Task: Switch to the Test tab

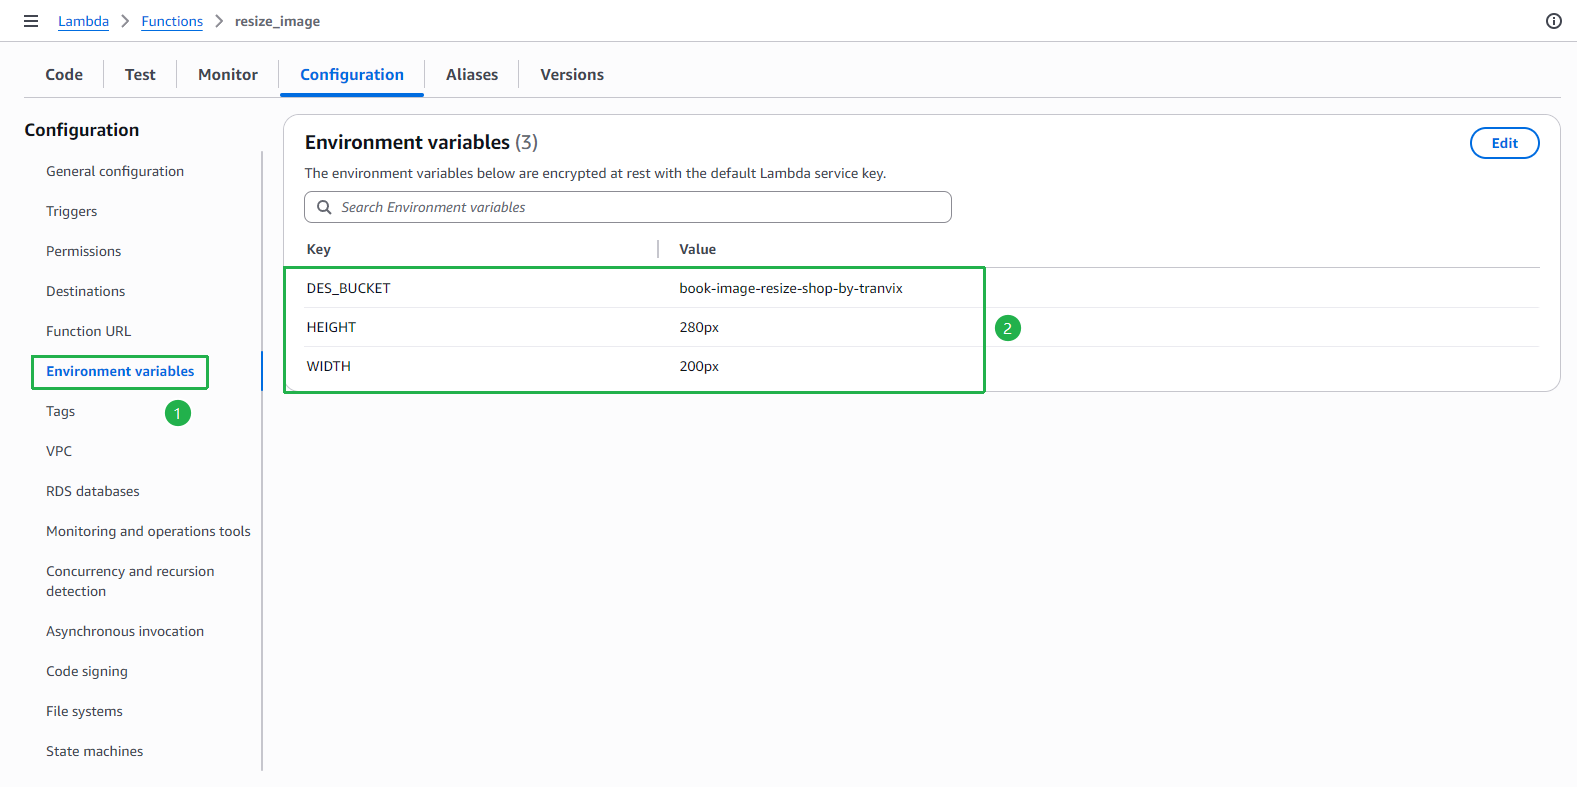Action: click(x=140, y=75)
